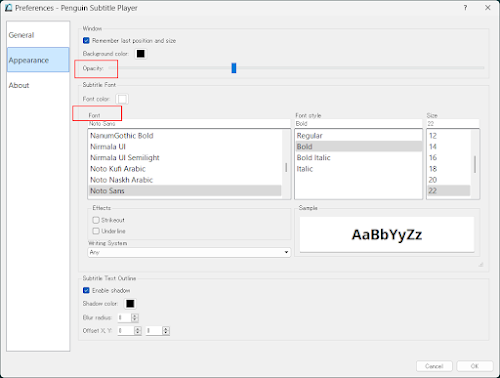Select Nirmala UI Semilight font
This screenshot has height=378, width=500.
(x=185, y=158)
